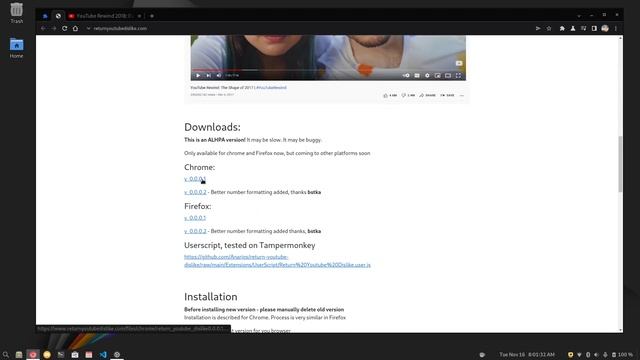Save the video to playlist
Screen dimensions: 640x360
447,95
